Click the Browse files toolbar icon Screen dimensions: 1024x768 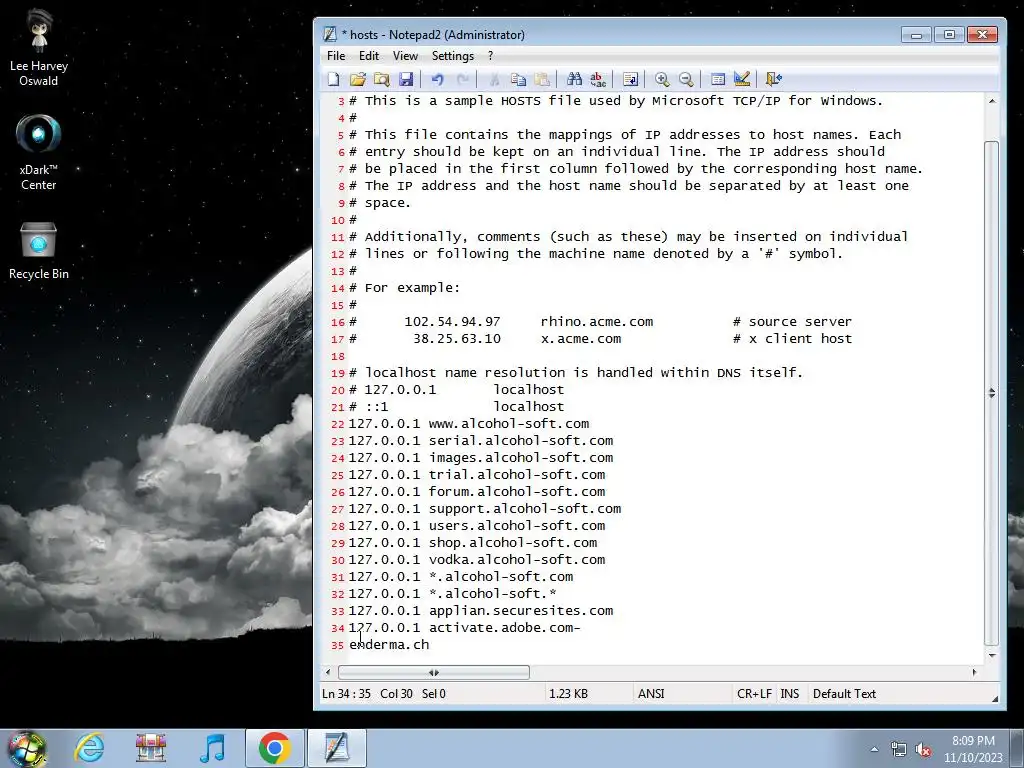[381, 79]
